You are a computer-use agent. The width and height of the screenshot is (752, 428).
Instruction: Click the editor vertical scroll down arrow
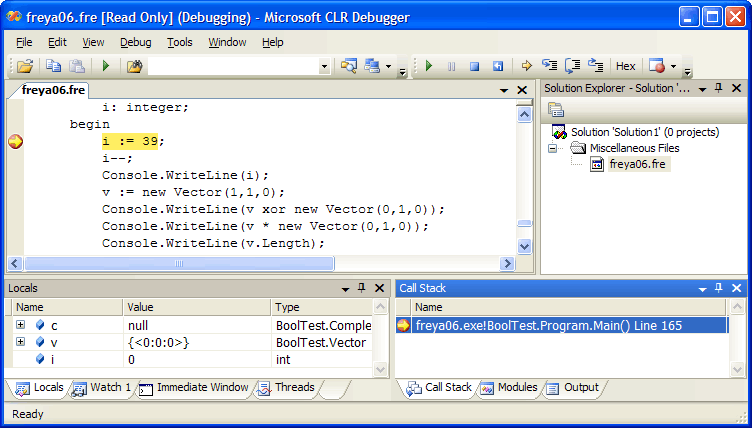pyautogui.click(x=524, y=247)
